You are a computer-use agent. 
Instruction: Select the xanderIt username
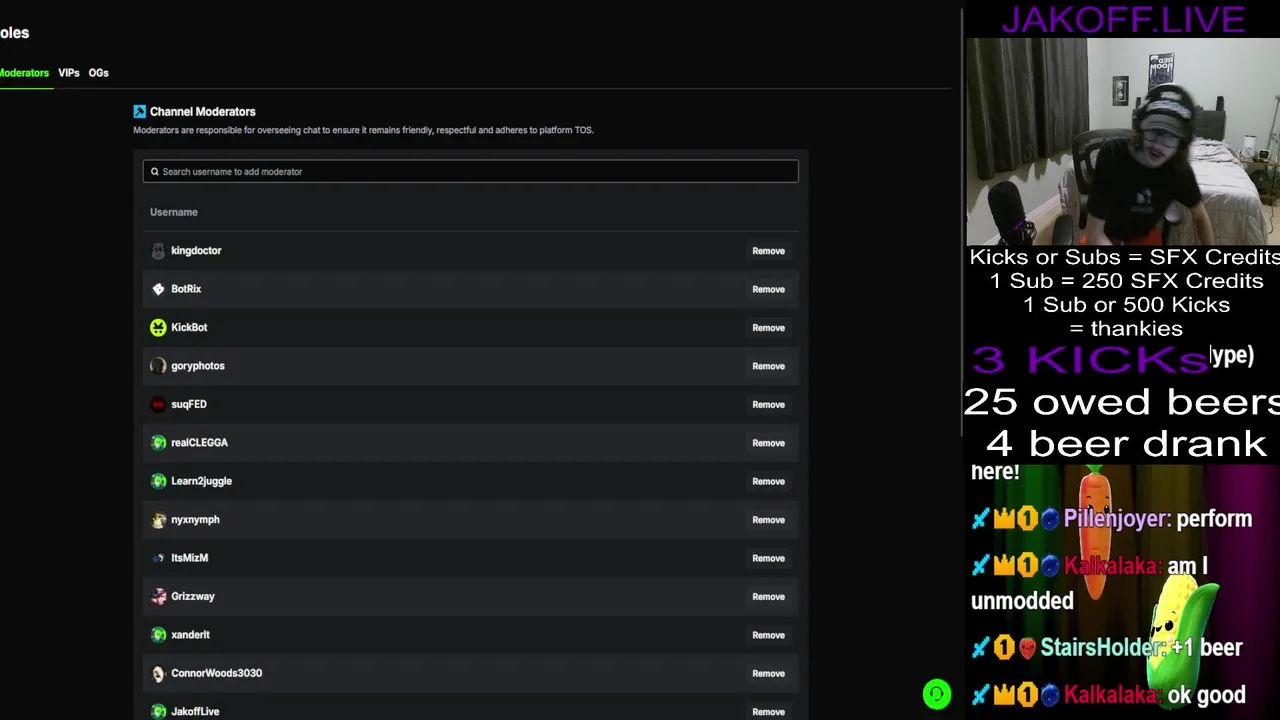(190, 634)
